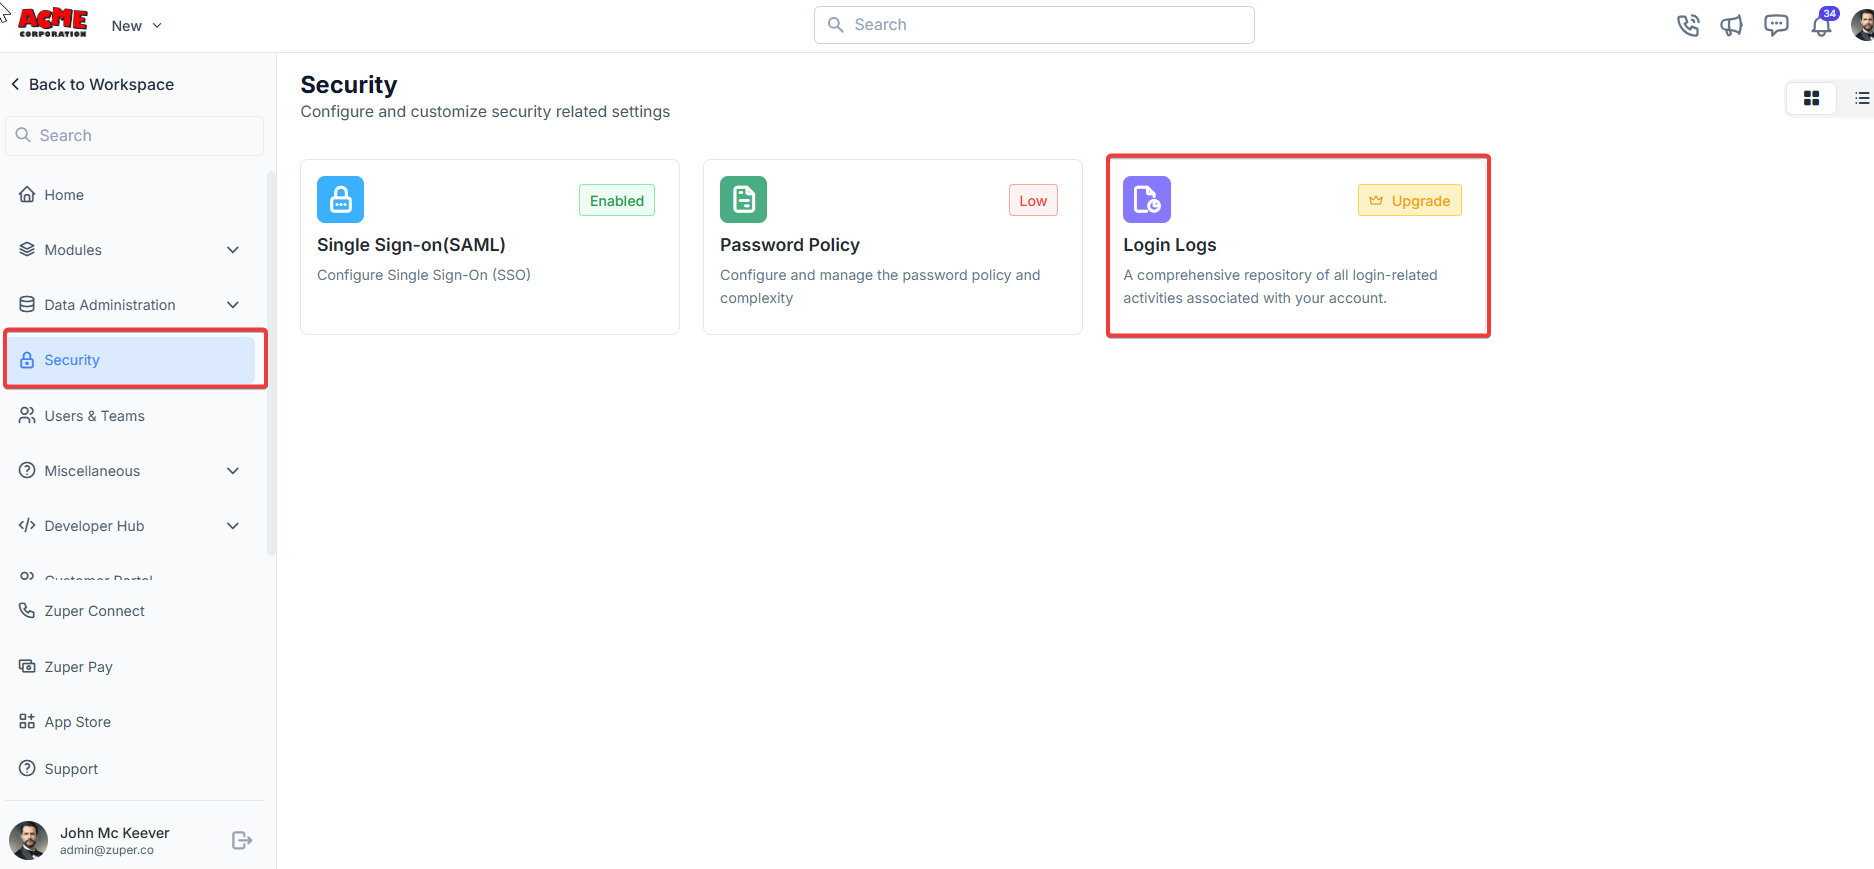Viewport: 1874px width, 869px height.
Task: Click the purple Login Logs file icon
Action: coord(1147,200)
